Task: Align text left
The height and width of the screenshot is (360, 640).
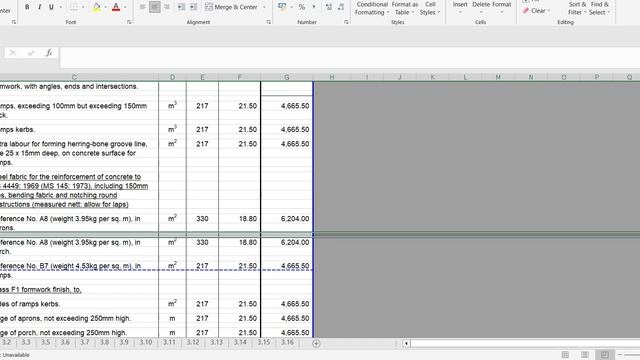Action: click(x=142, y=7)
